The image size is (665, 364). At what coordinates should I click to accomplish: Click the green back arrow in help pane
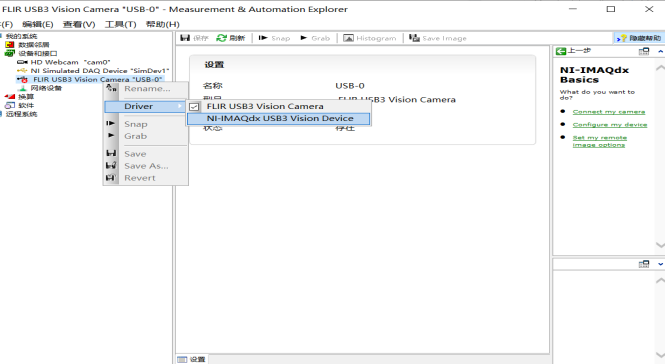pyautogui.click(x=561, y=51)
